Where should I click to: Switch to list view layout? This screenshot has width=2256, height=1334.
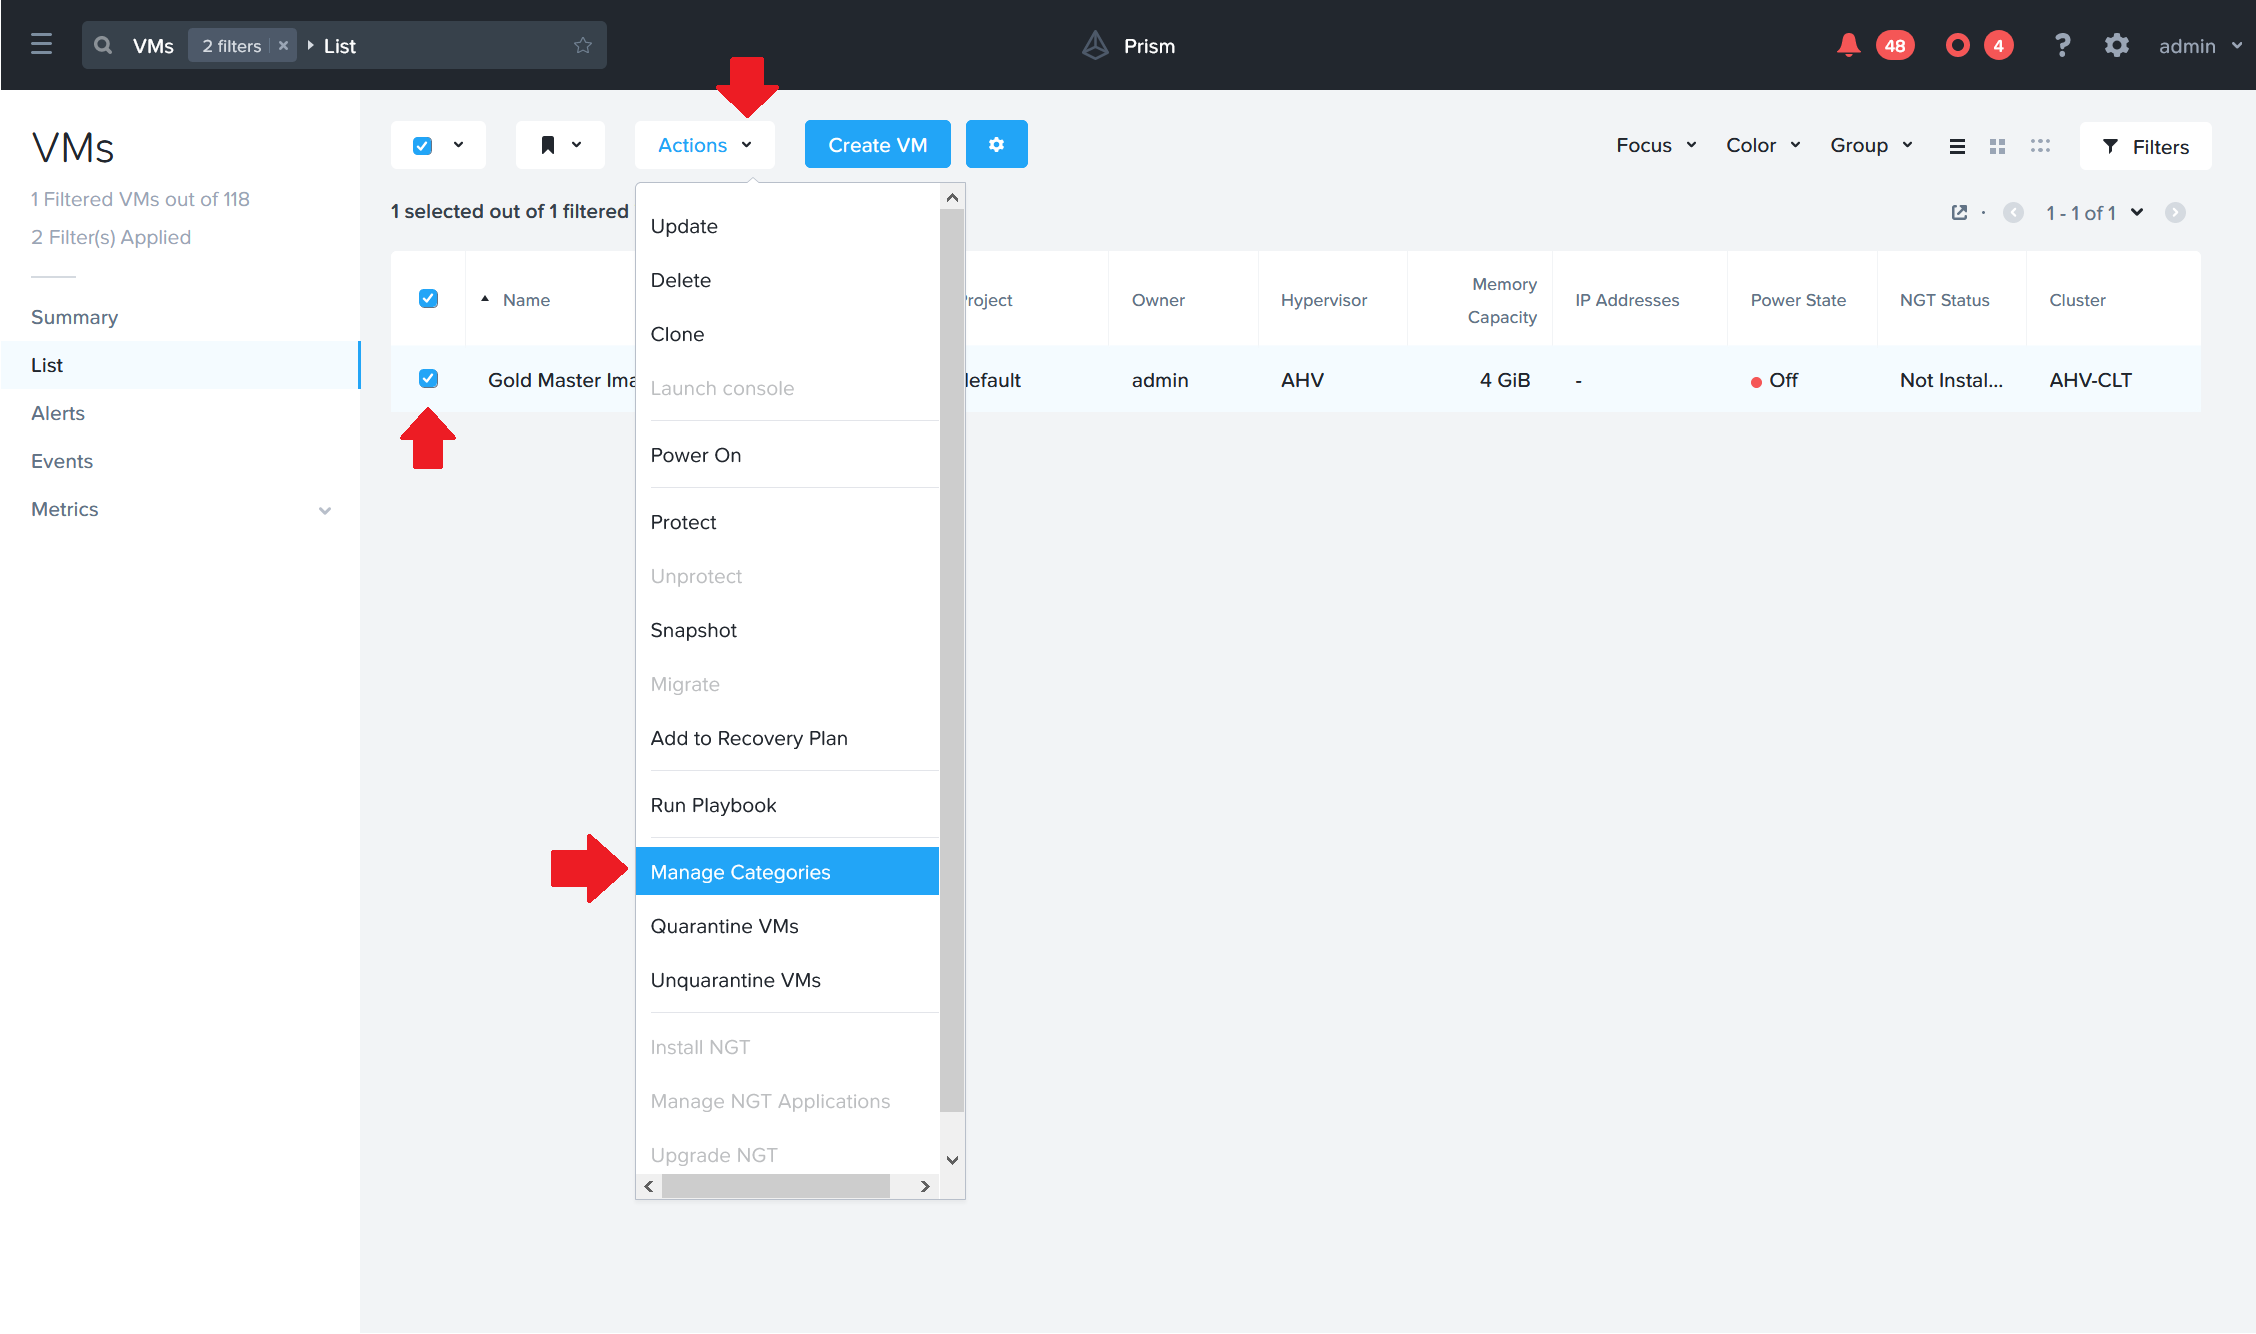[1957, 147]
